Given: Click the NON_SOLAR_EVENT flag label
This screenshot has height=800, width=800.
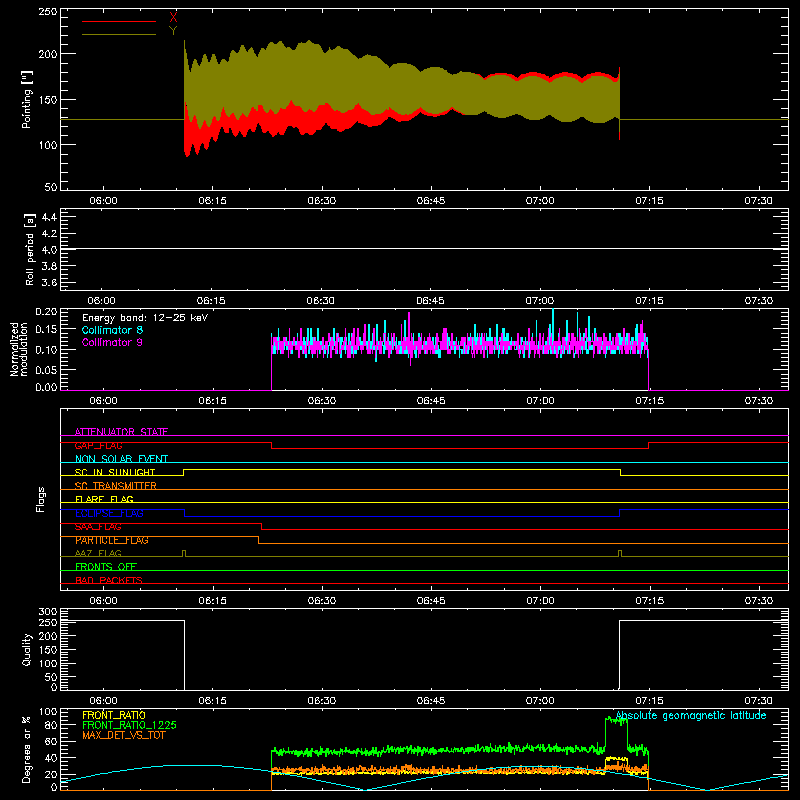Looking at the screenshot, I should pyautogui.click(x=121, y=459).
